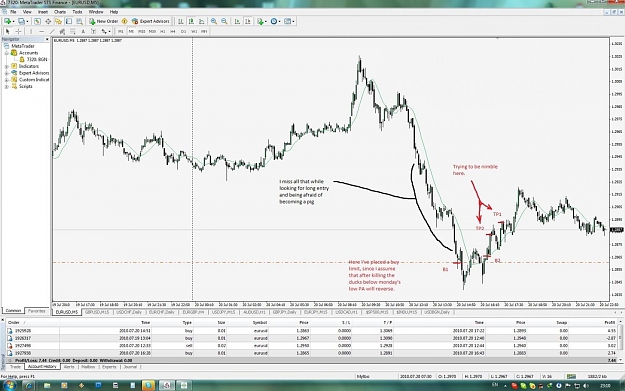
Task: Switch to the M1 timeframe
Action: click(121, 31)
